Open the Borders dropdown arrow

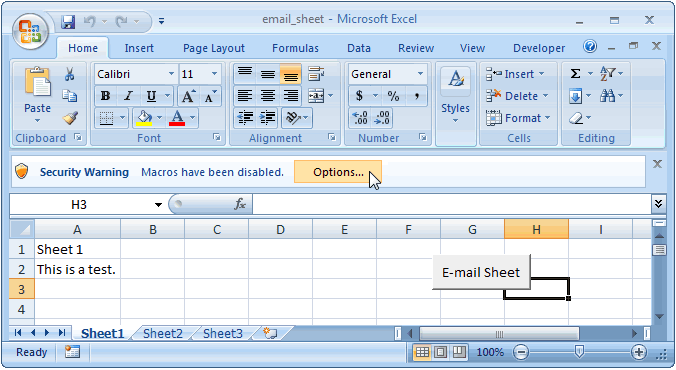tap(122, 118)
